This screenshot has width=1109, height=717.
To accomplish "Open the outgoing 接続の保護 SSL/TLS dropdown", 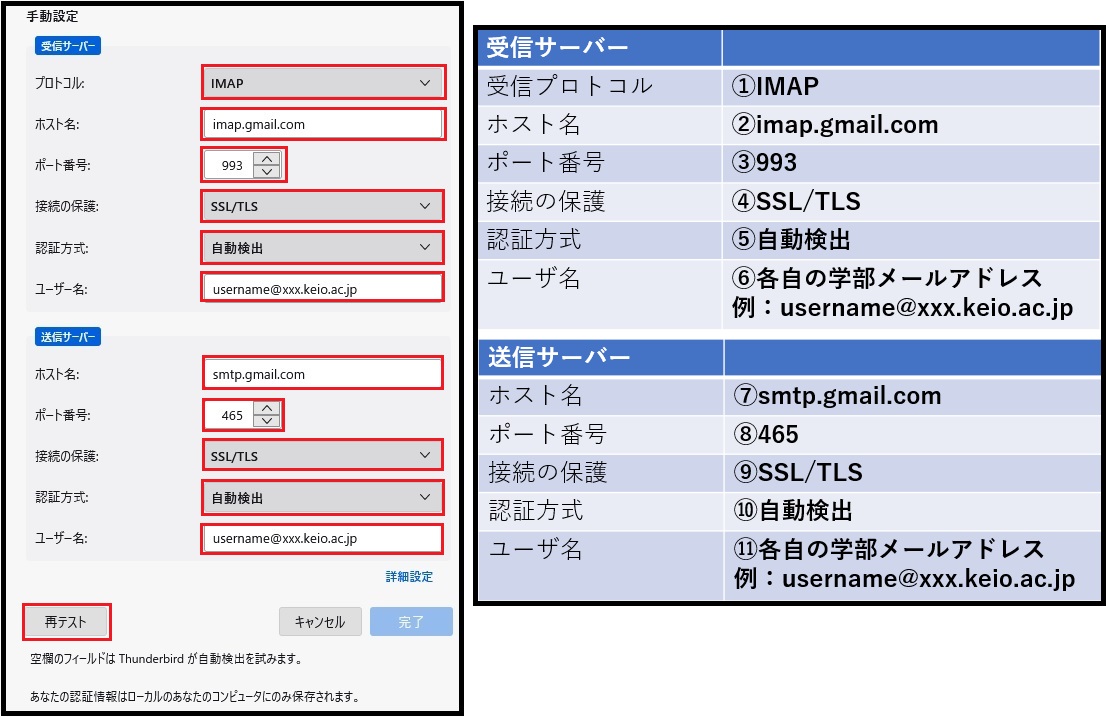I will coord(323,456).
